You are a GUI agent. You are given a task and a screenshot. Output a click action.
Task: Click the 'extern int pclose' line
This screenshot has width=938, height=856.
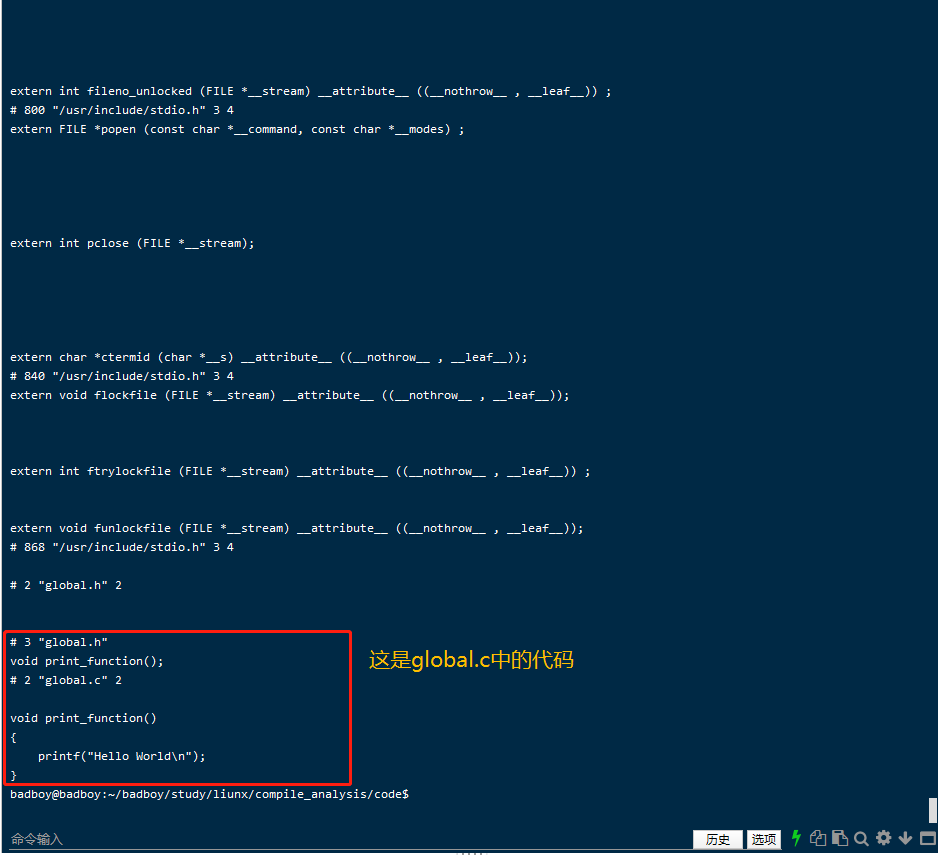click(x=132, y=243)
